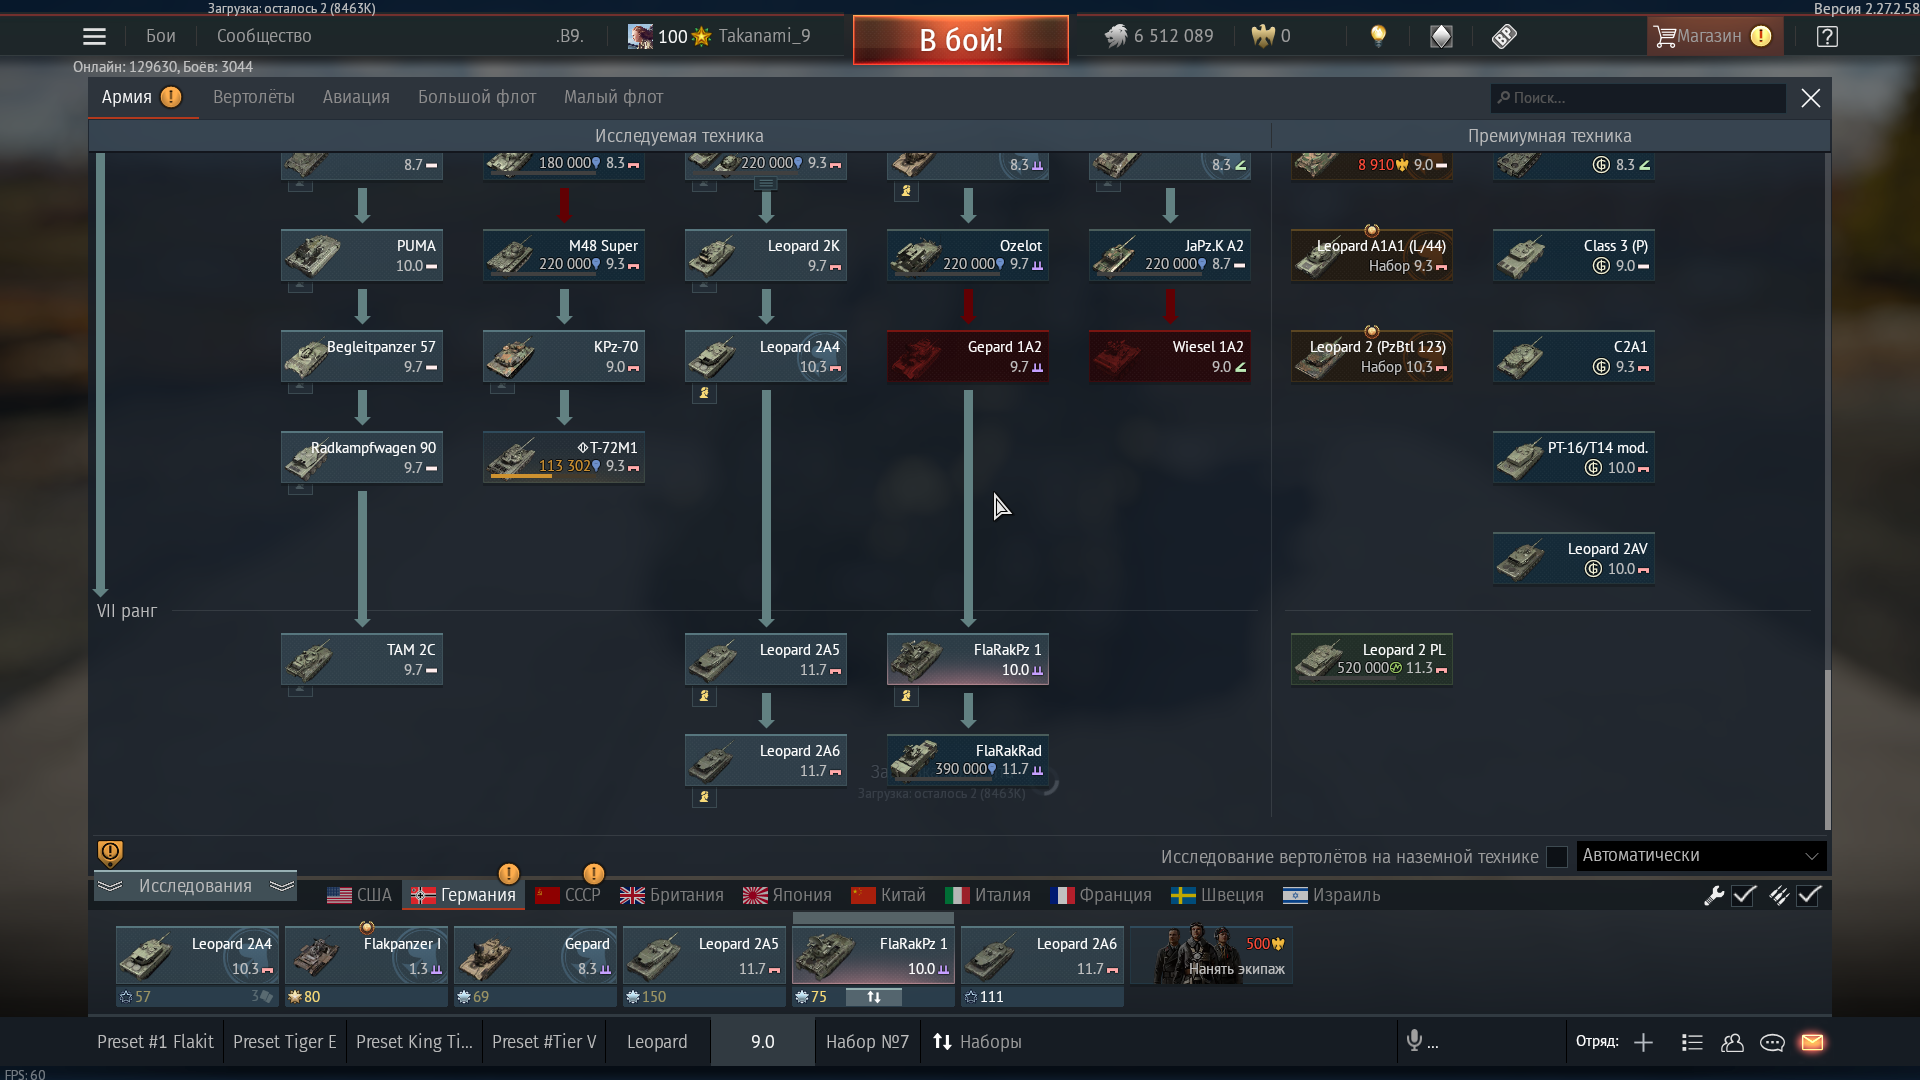This screenshot has height=1080, width=1920.
Task: Click the golden eagles currency icon
Action: 1263,37
